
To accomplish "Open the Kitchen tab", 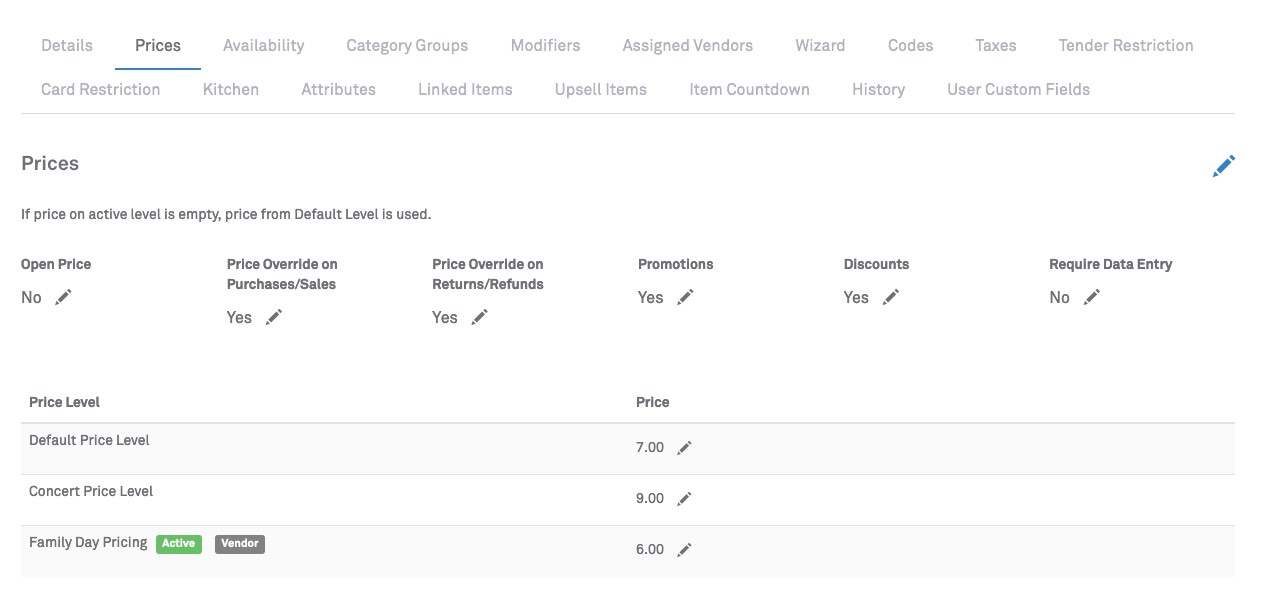I will coord(230,89).
